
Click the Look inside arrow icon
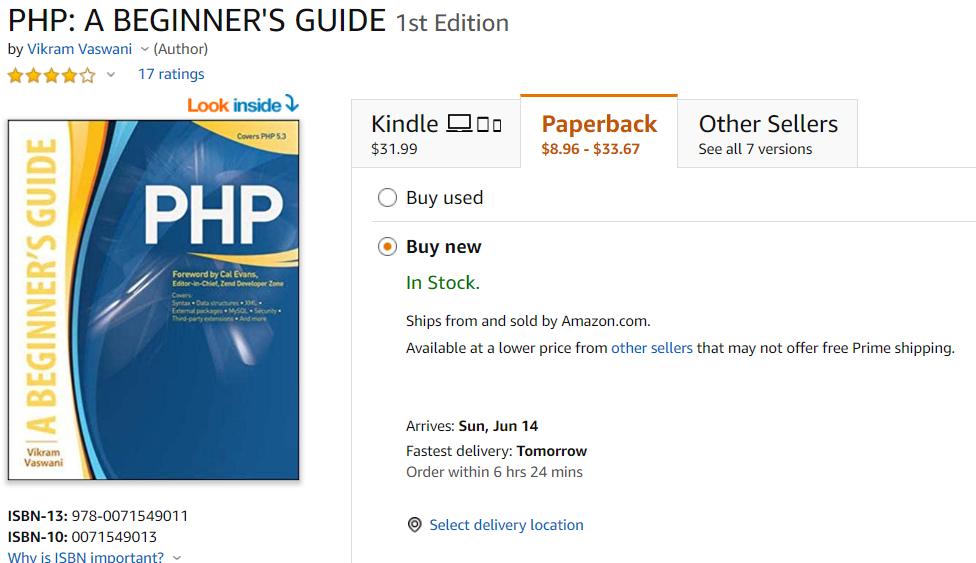tap(292, 103)
